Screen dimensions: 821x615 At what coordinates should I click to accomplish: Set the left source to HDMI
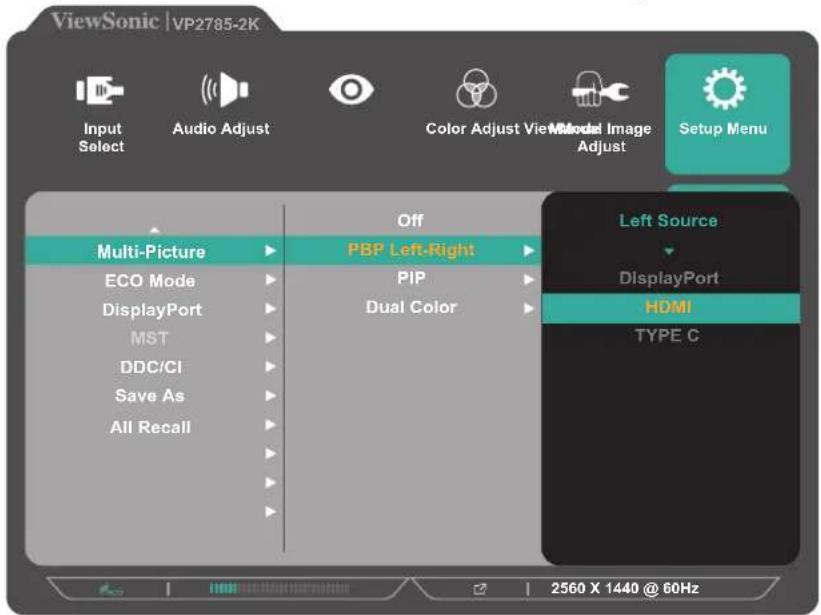point(671,307)
